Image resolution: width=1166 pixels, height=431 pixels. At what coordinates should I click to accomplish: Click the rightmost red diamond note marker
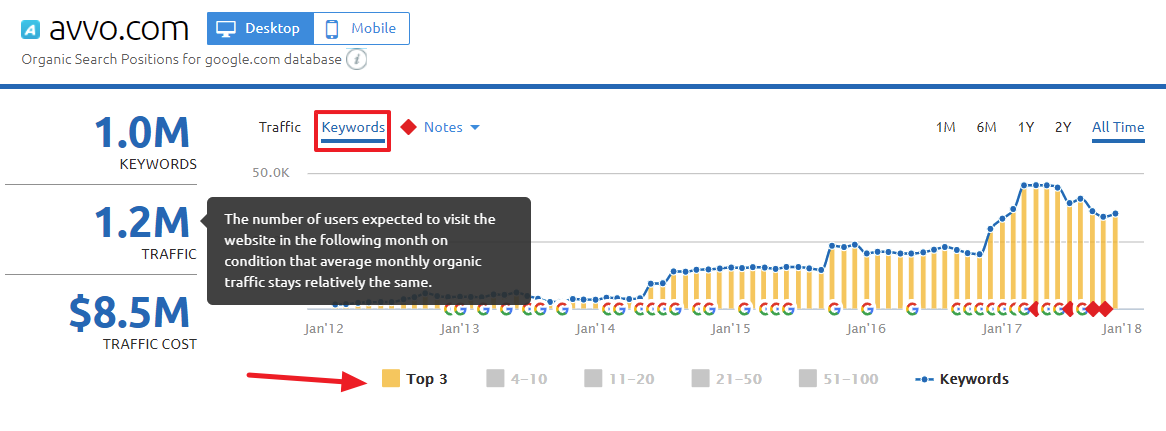(x=1105, y=309)
